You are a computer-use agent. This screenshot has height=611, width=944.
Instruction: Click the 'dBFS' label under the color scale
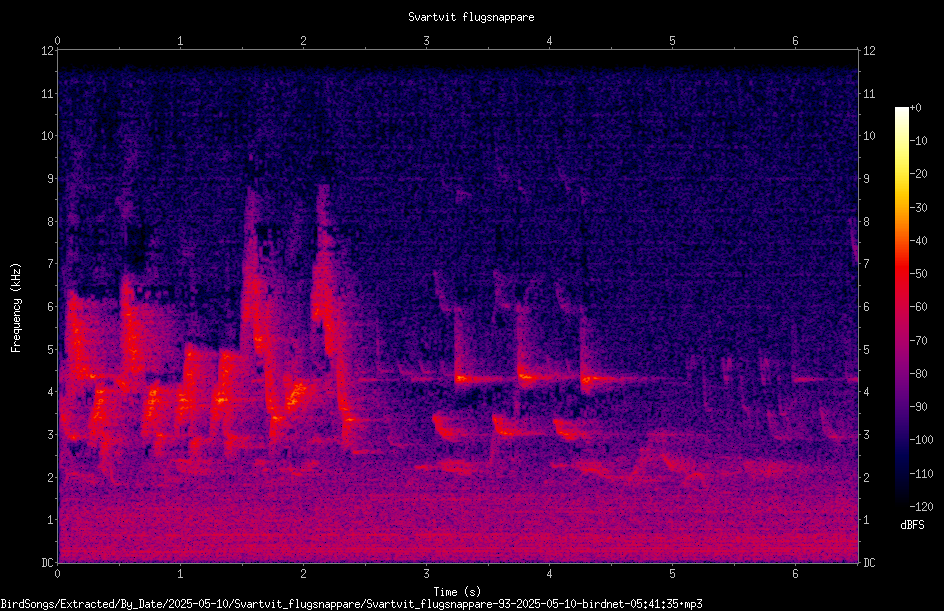click(x=912, y=525)
